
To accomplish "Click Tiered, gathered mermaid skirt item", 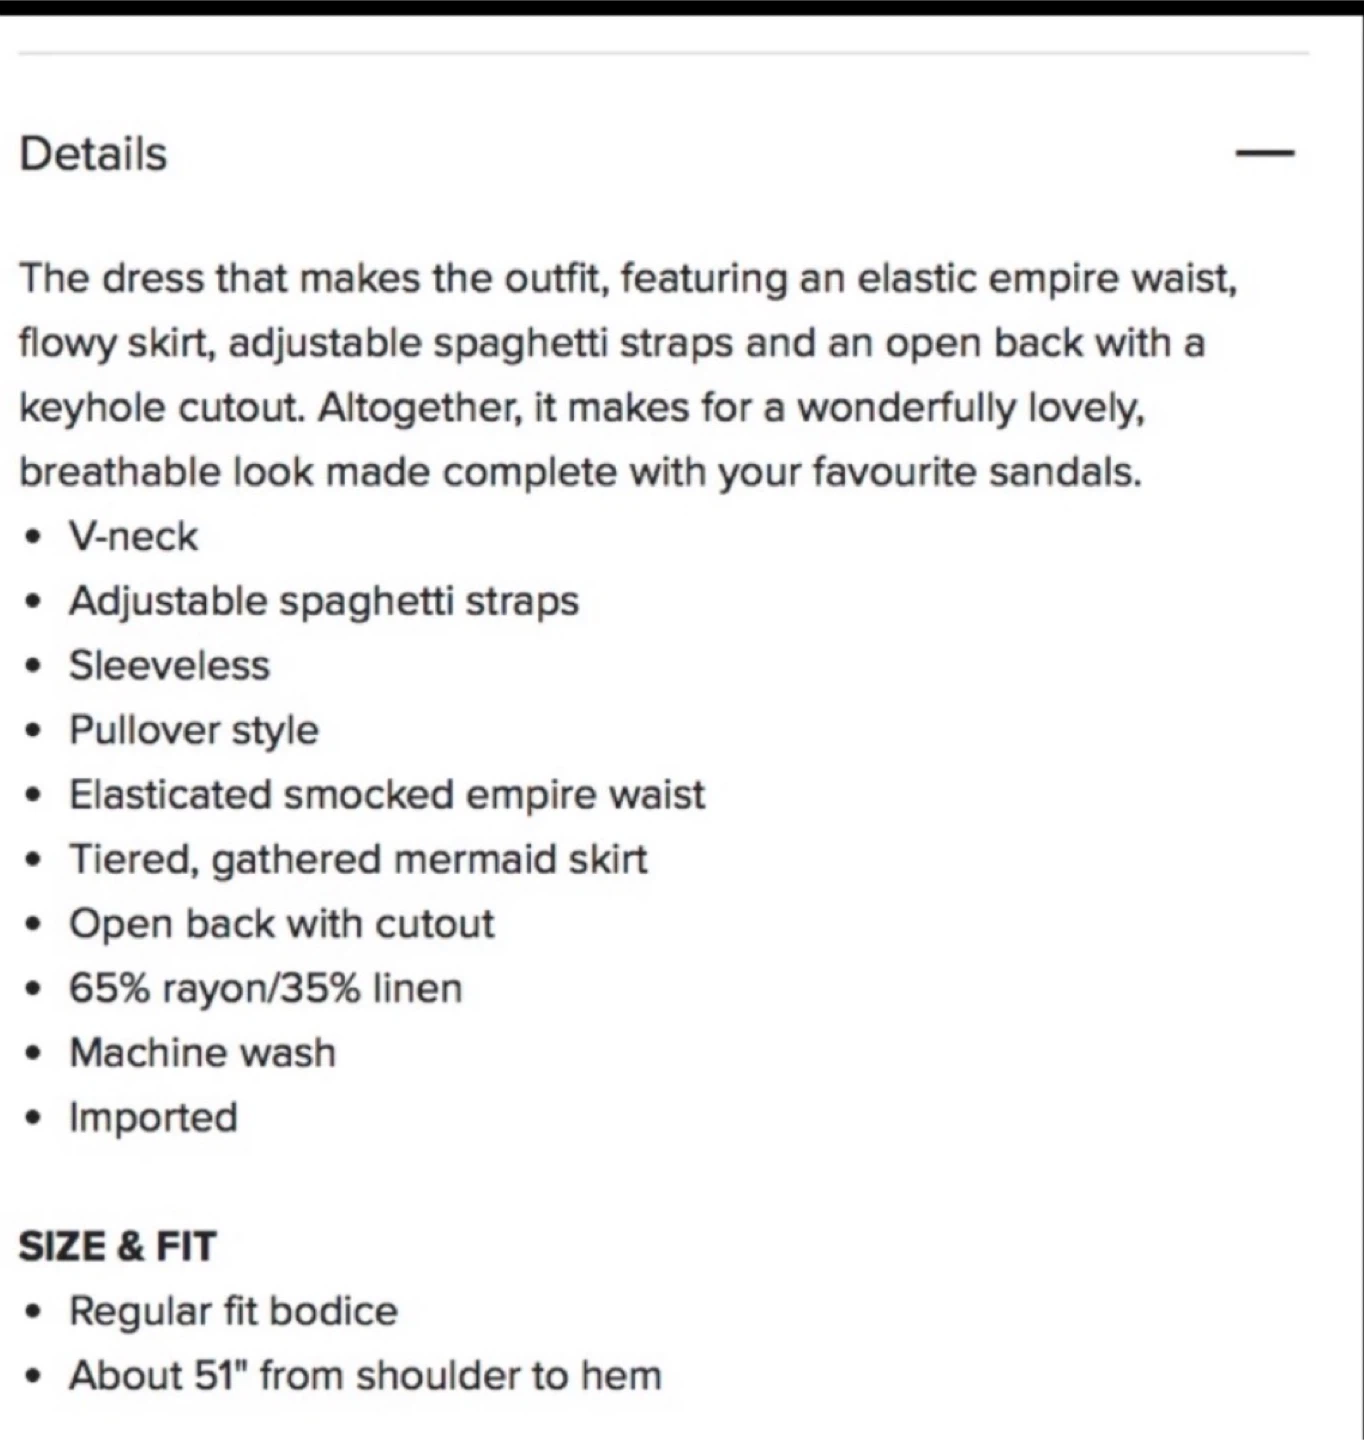I will tap(358, 860).
